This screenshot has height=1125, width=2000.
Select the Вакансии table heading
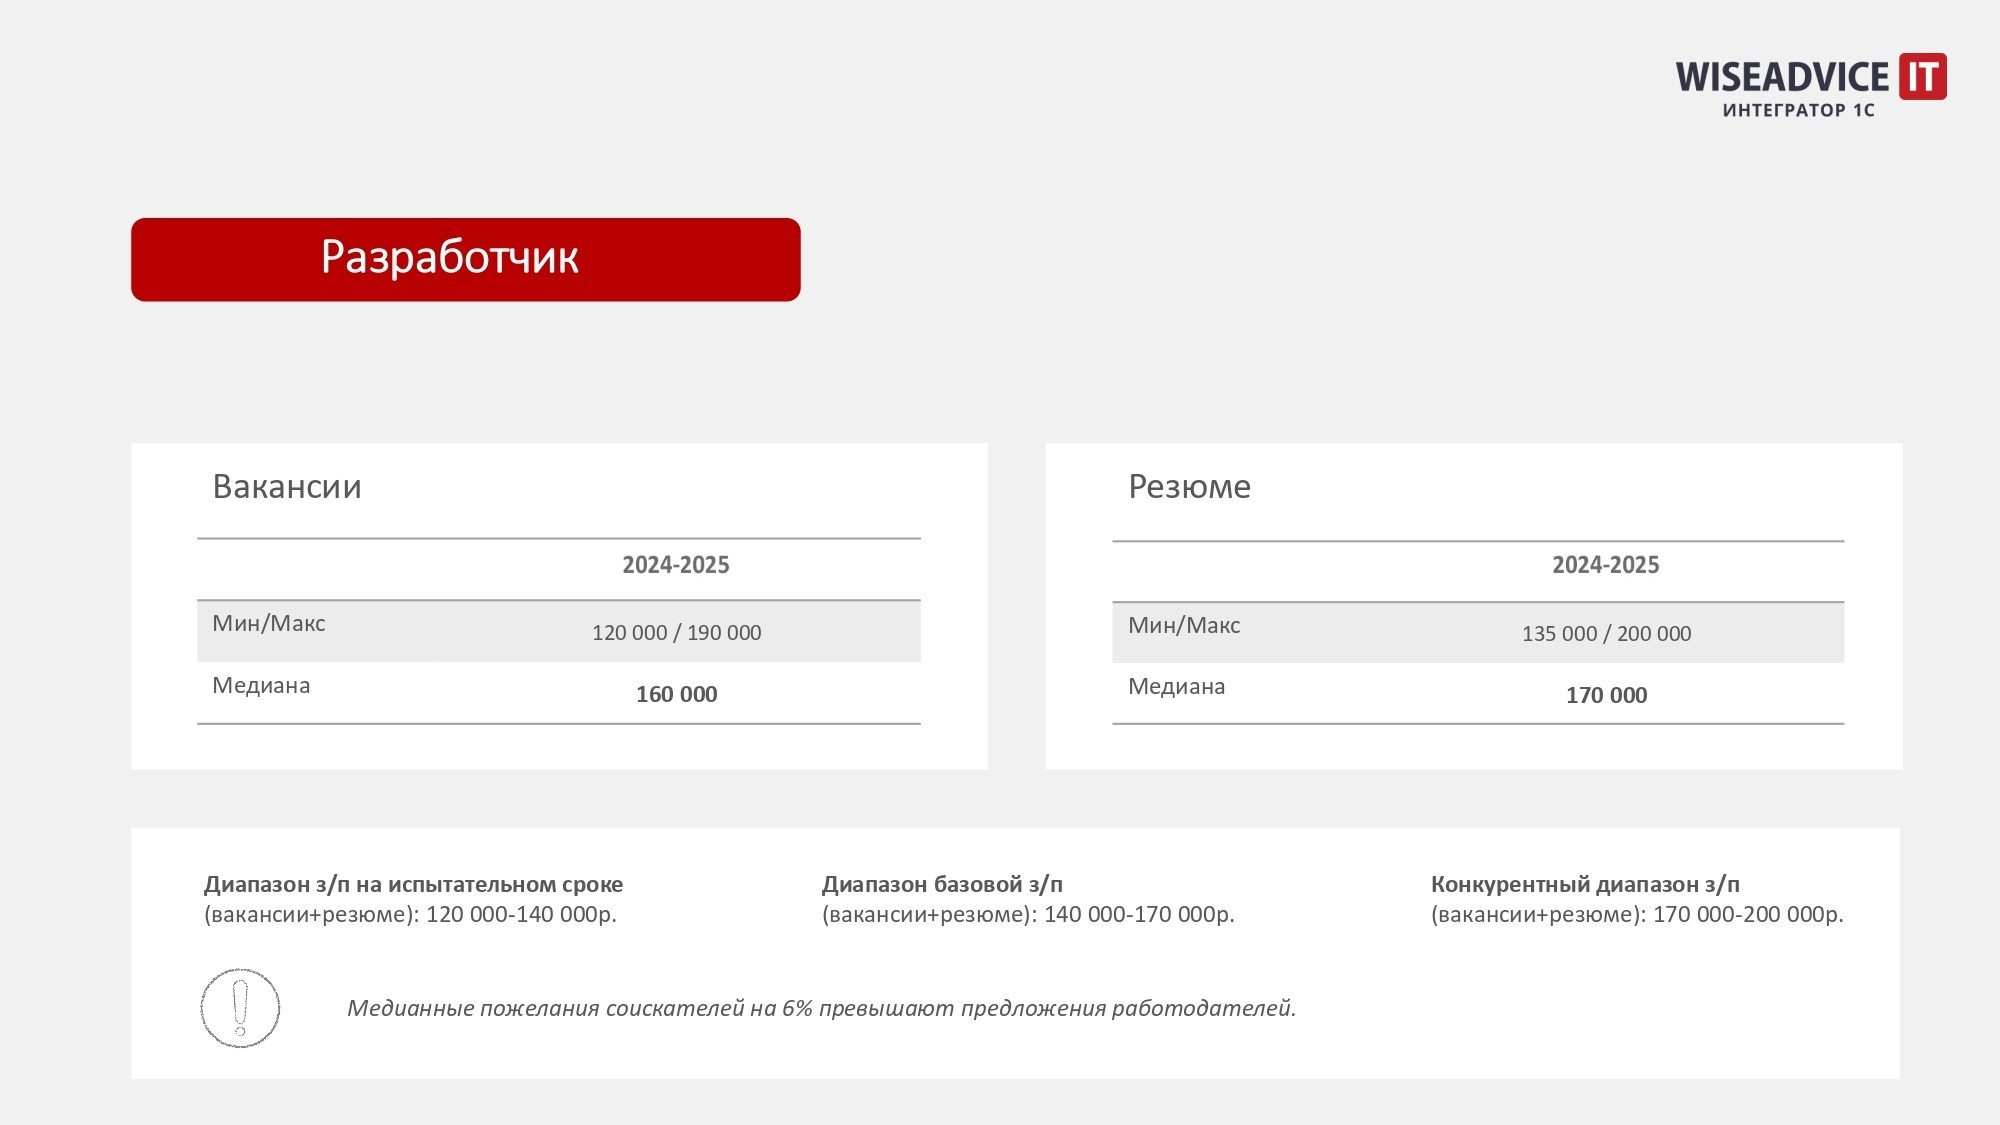(287, 487)
